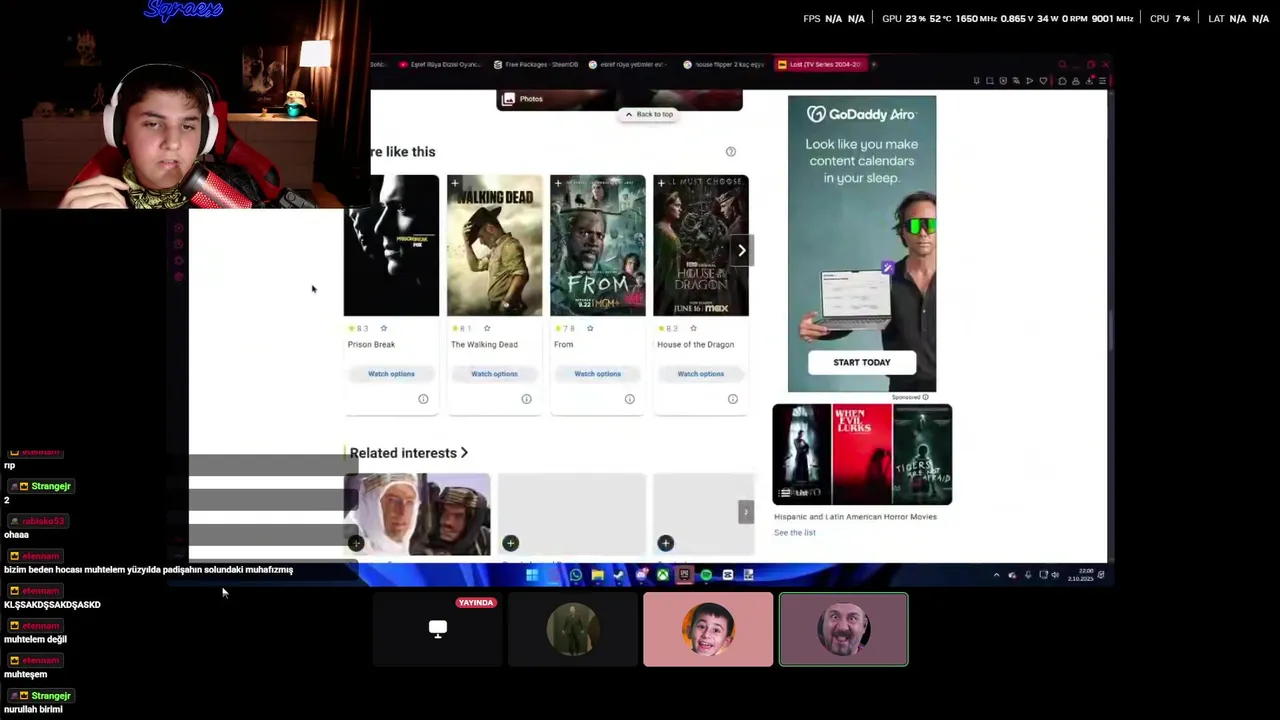Add The Walking Dead to watchlist
Image resolution: width=1280 pixels, height=720 pixels.
455,184
